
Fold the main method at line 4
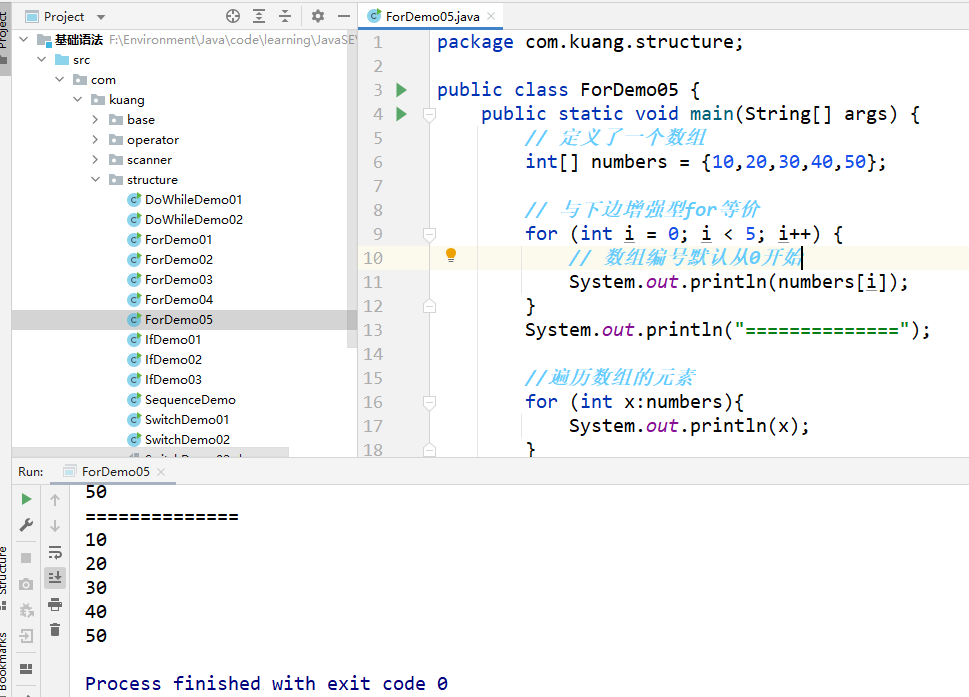pyautogui.click(x=429, y=114)
